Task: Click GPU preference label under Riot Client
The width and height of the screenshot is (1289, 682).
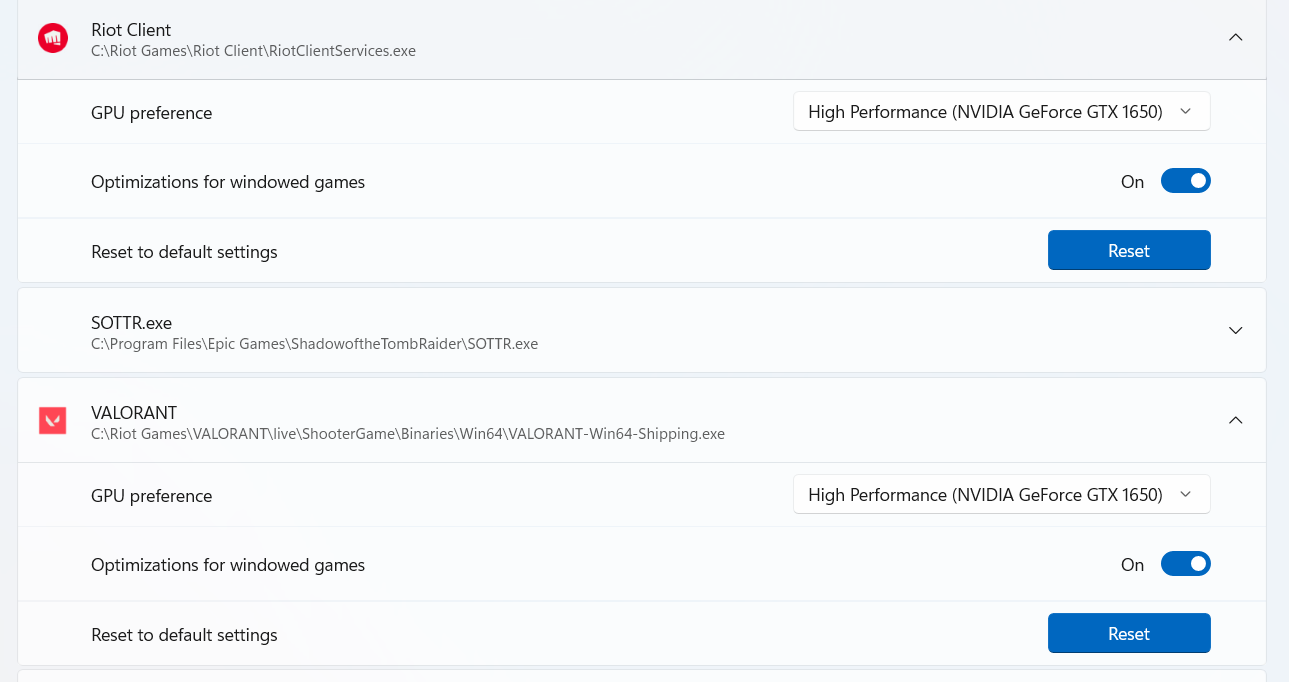Action: [x=151, y=113]
